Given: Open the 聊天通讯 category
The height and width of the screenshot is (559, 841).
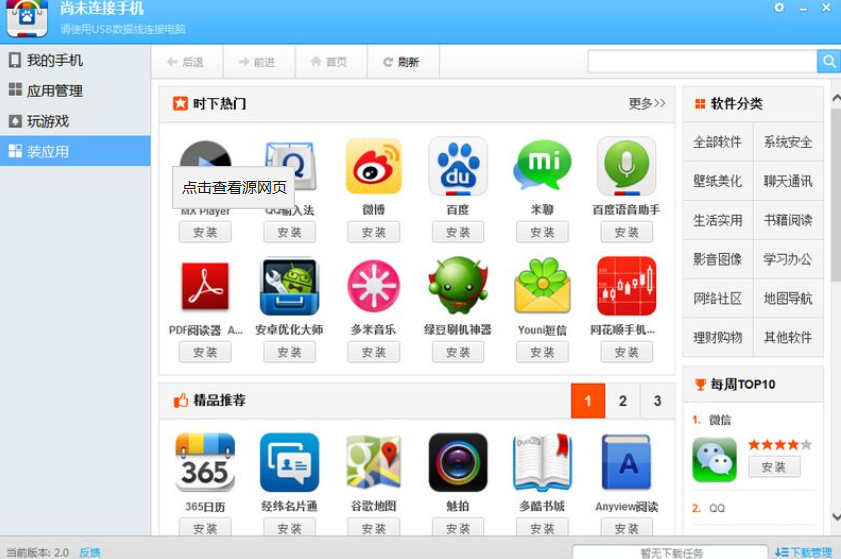Looking at the screenshot, I should click(x=788, y=181).
